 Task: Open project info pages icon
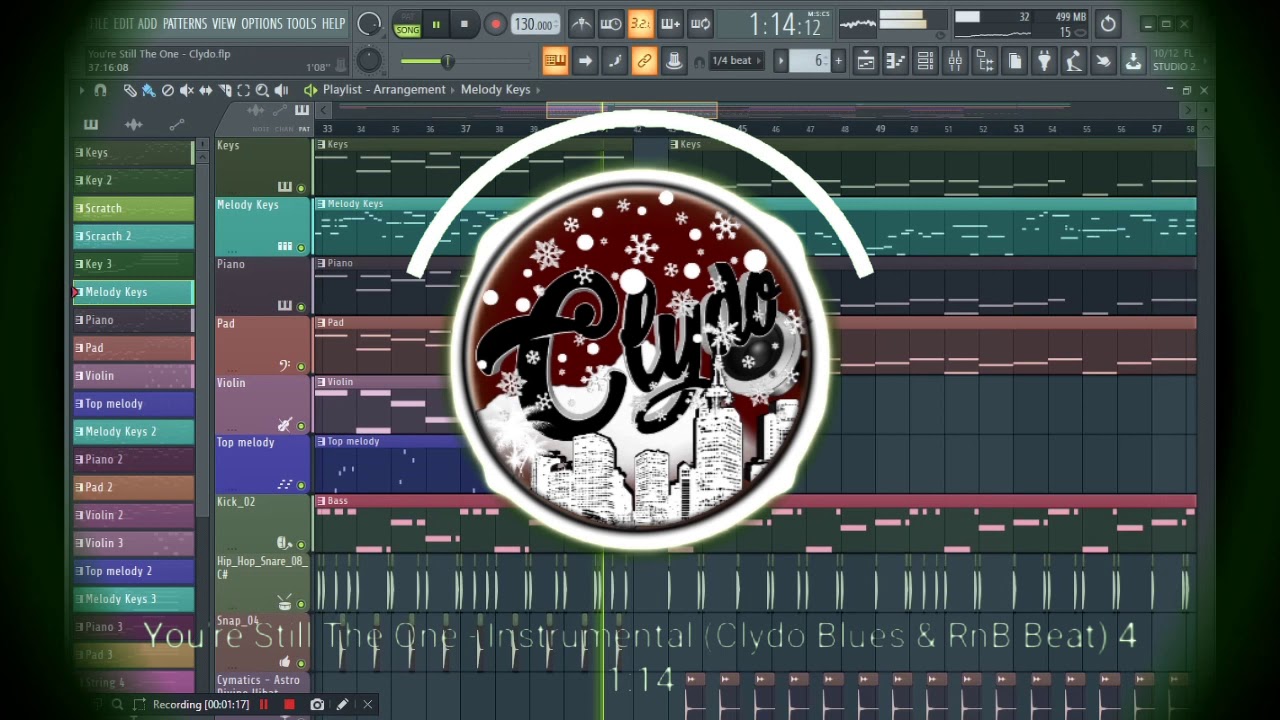tap(1015, 61)
